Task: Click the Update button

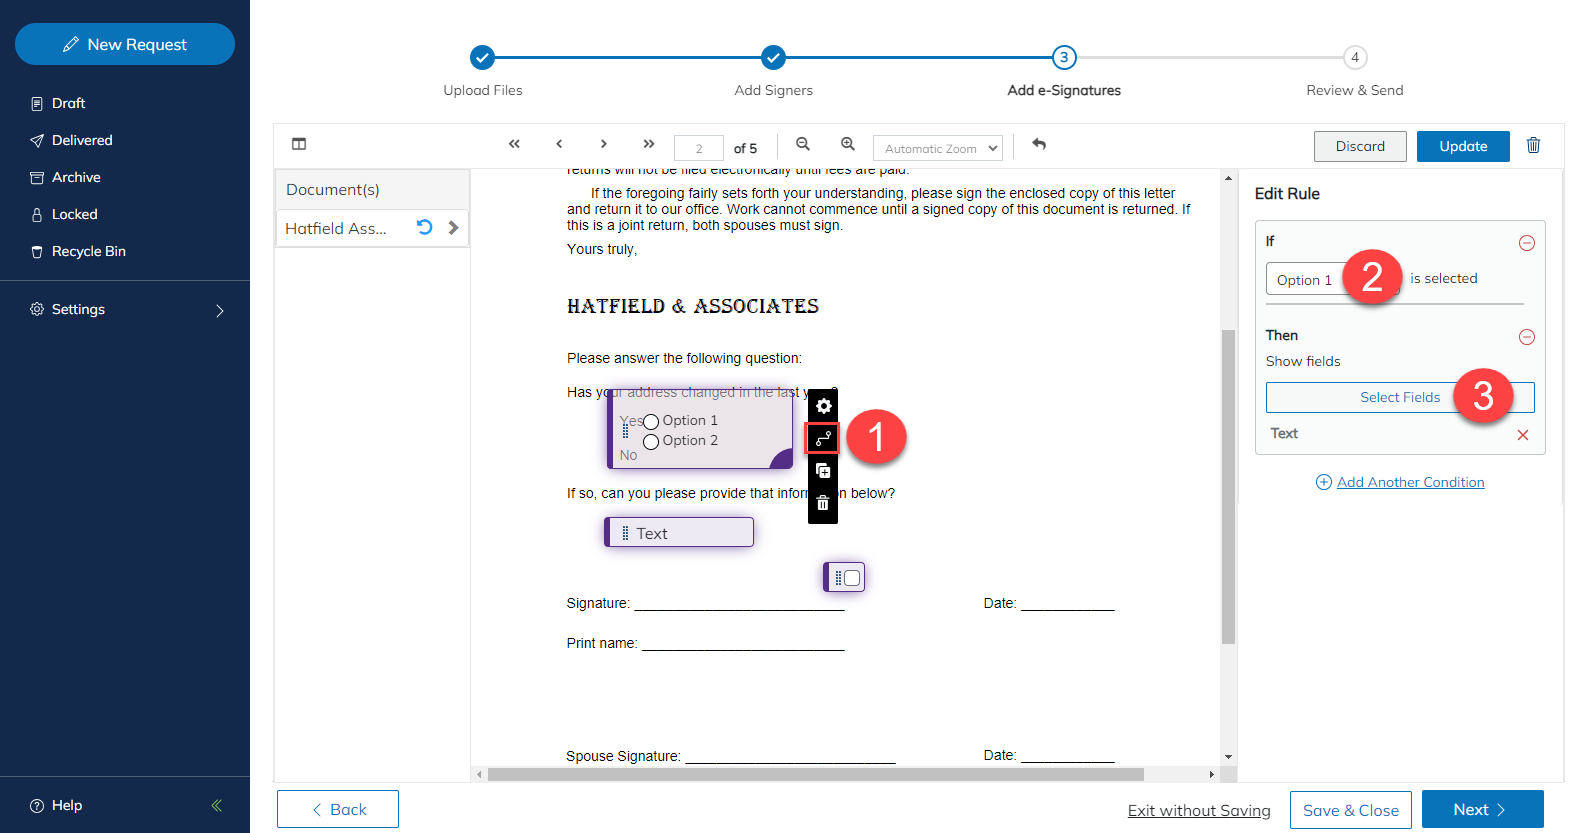Action: point(1462,146)
